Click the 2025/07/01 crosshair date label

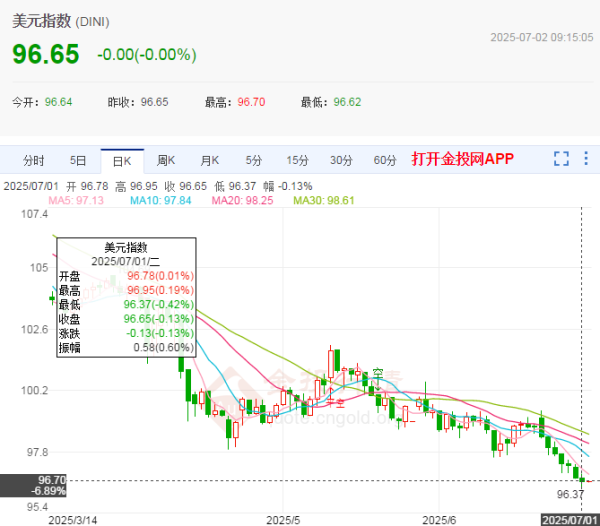570,520
